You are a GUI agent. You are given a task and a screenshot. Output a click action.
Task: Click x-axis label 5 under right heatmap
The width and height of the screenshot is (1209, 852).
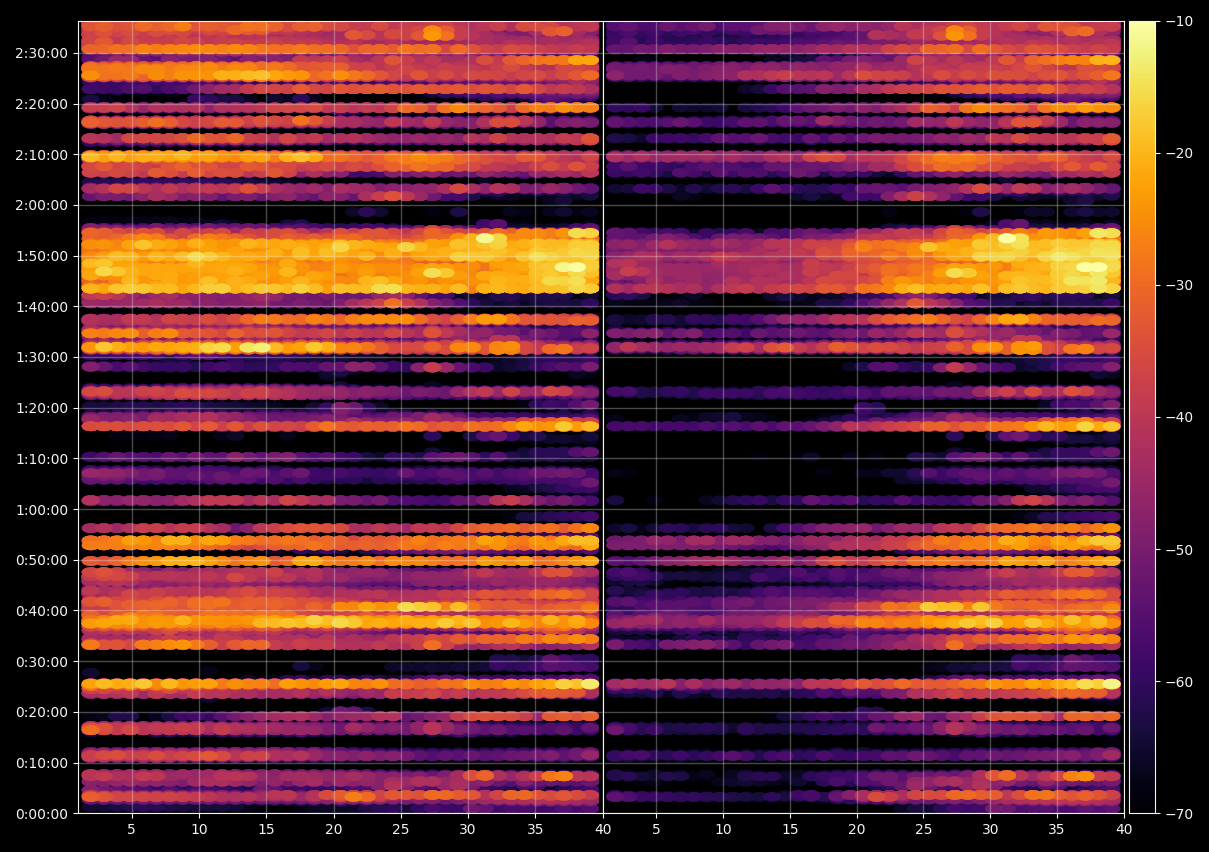656,830
